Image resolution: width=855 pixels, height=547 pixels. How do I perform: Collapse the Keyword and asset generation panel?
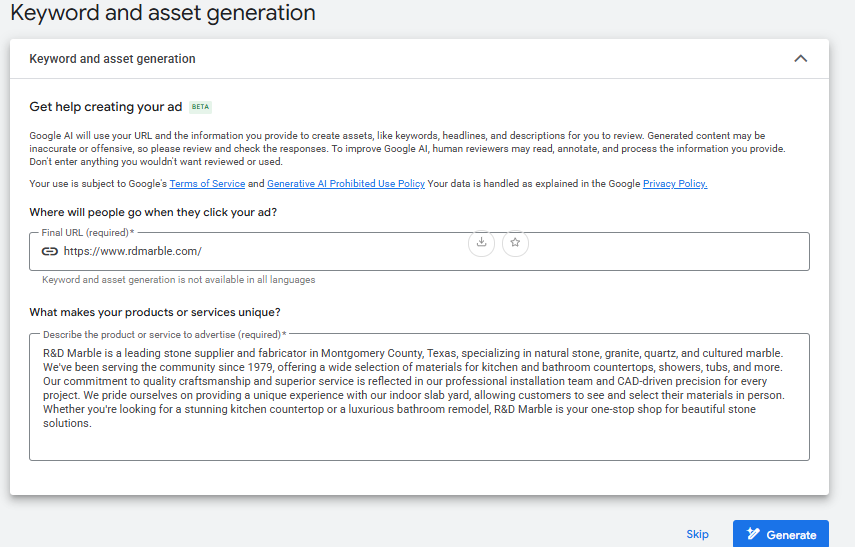(x=800, y=58)
